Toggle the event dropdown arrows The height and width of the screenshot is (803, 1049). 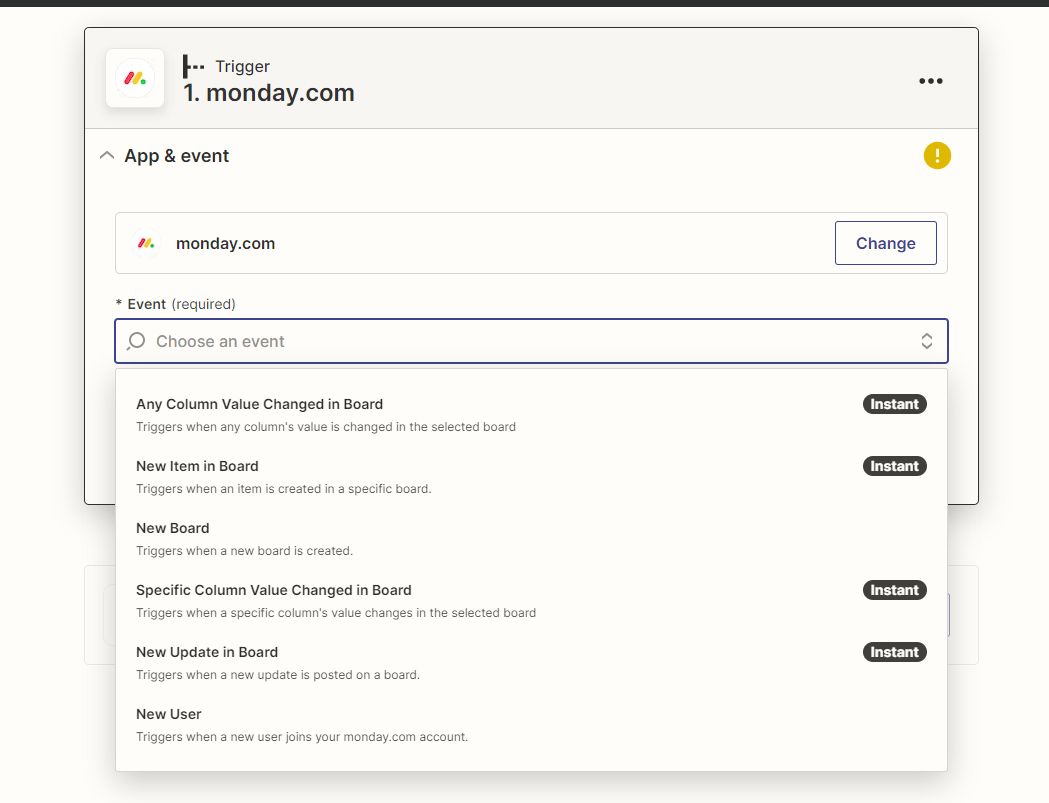pyautogui.click(x=927, y=341)
